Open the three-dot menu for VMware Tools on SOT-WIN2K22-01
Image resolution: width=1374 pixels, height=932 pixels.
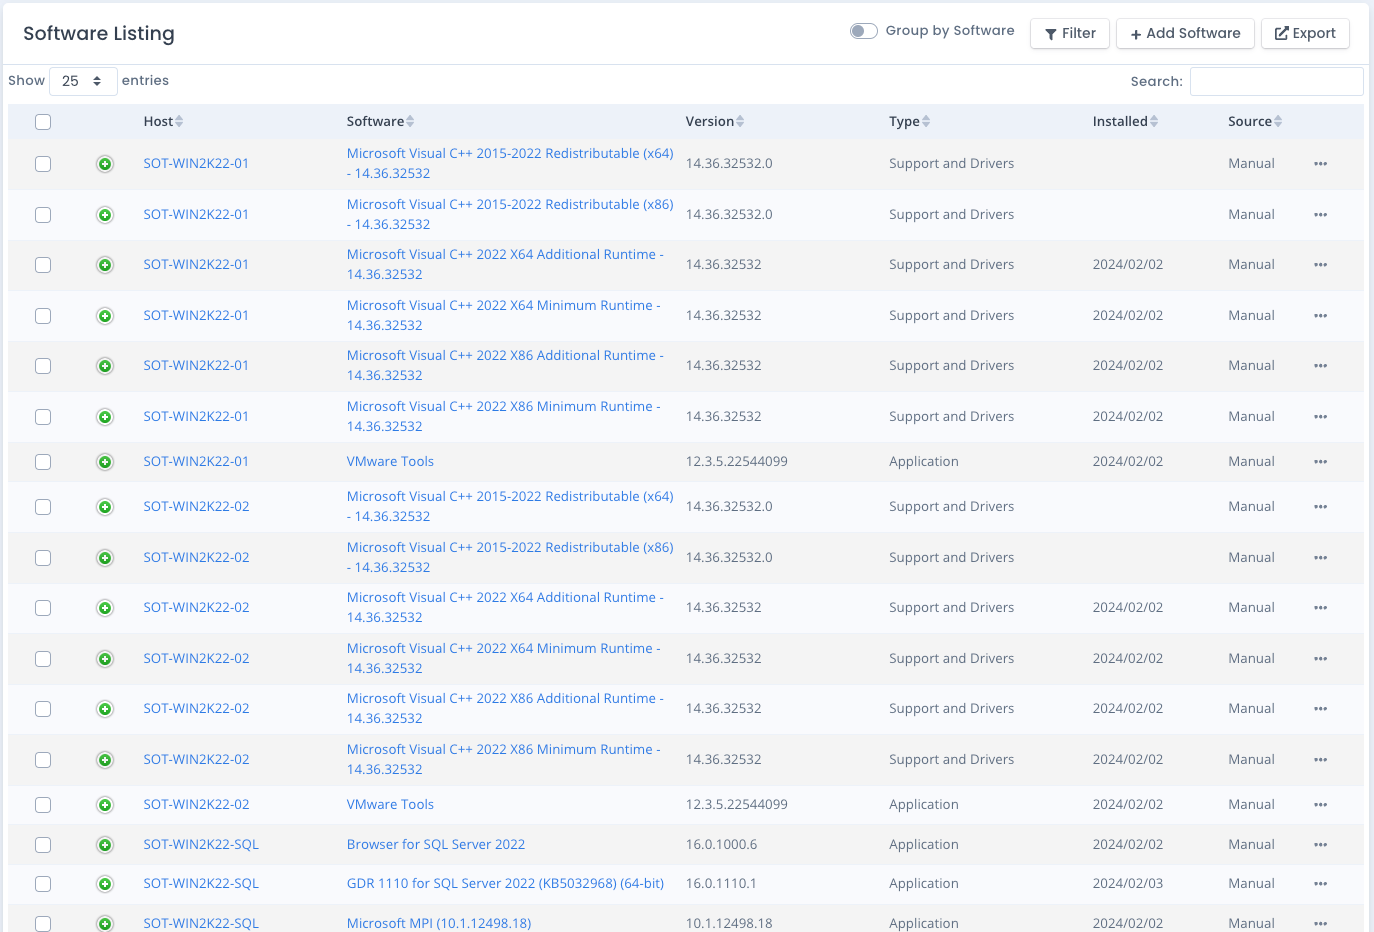point(1320,462)
